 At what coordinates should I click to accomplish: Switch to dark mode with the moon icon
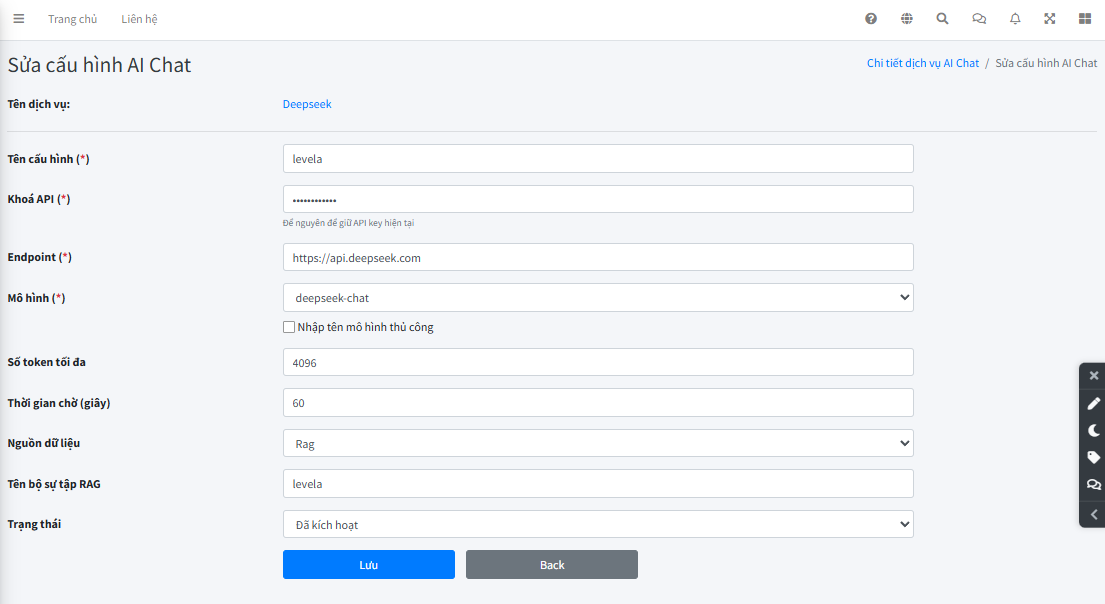coord(1094,431)
